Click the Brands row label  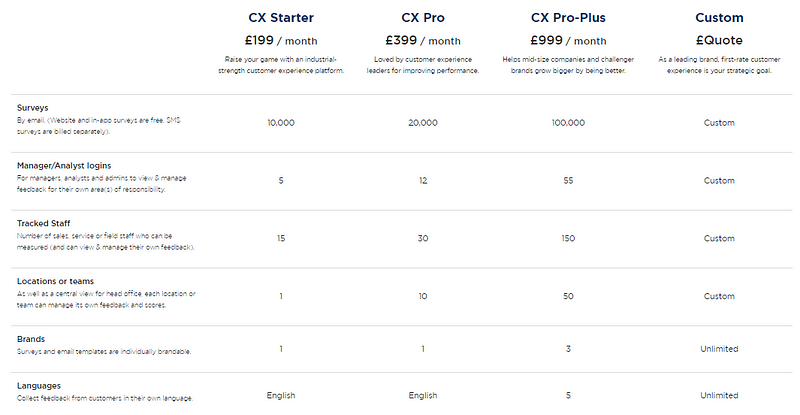point(32,339)
